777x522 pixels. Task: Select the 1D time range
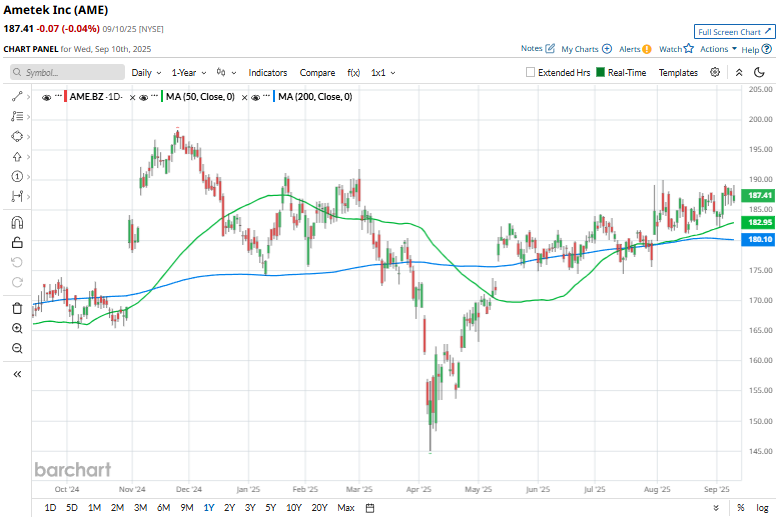tap(50, 508)
